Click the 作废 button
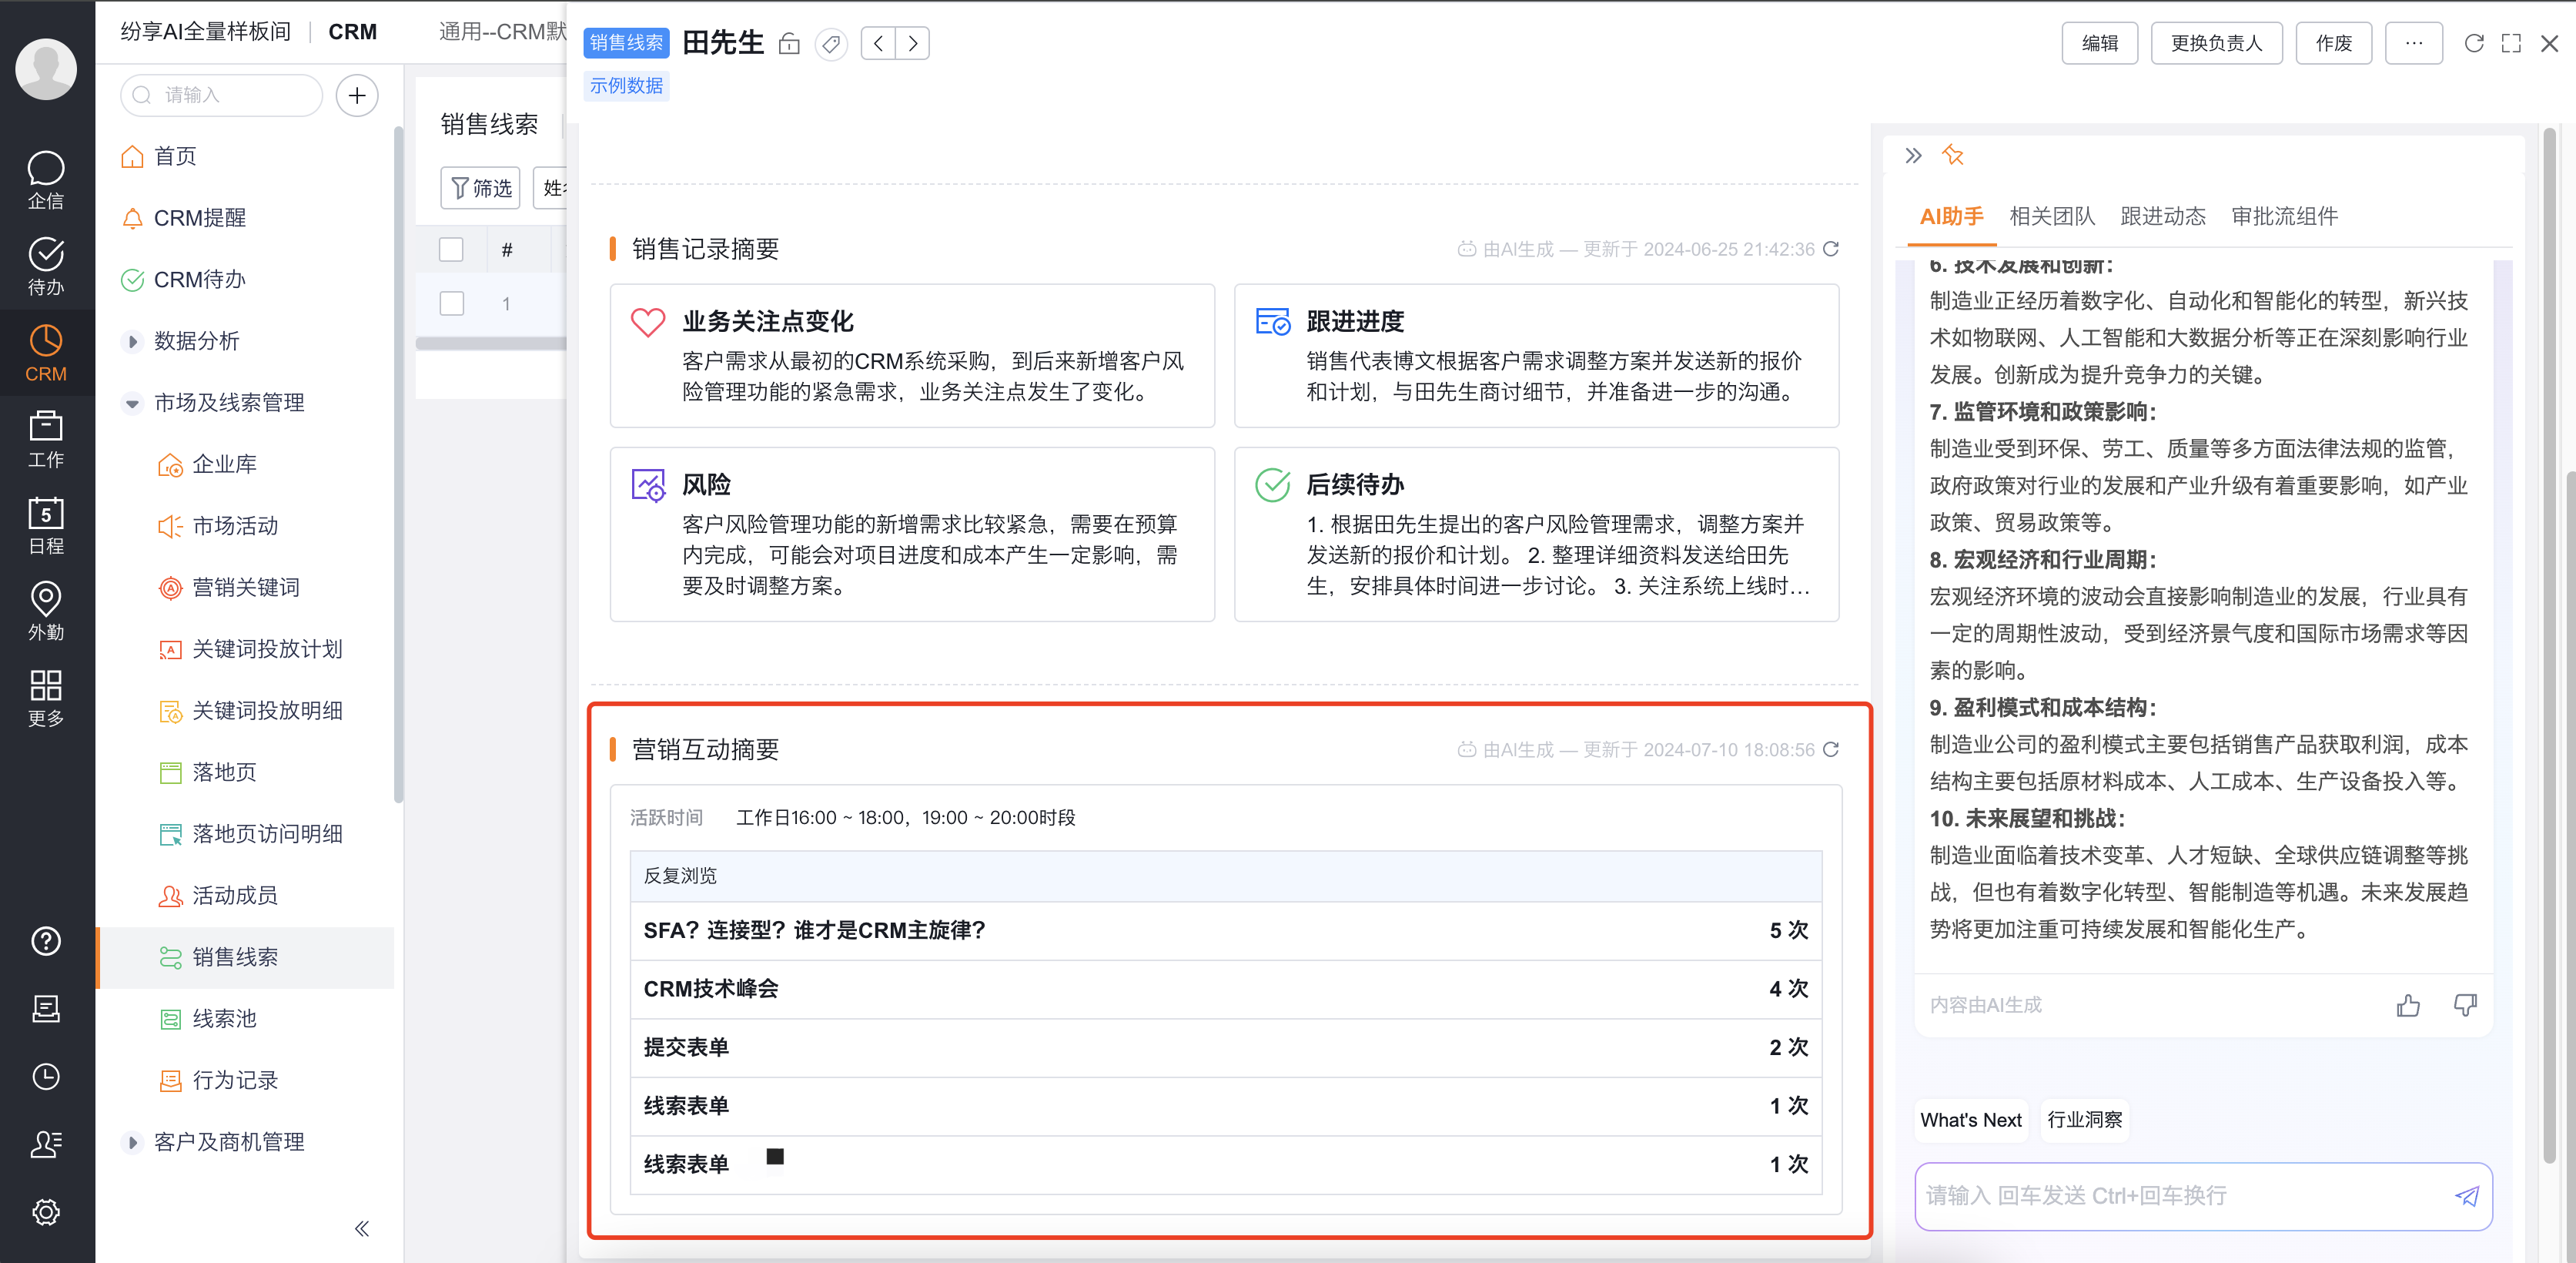Image resolution: width=2576 pixels, height=1263 pixels. tap(2333, 44)
